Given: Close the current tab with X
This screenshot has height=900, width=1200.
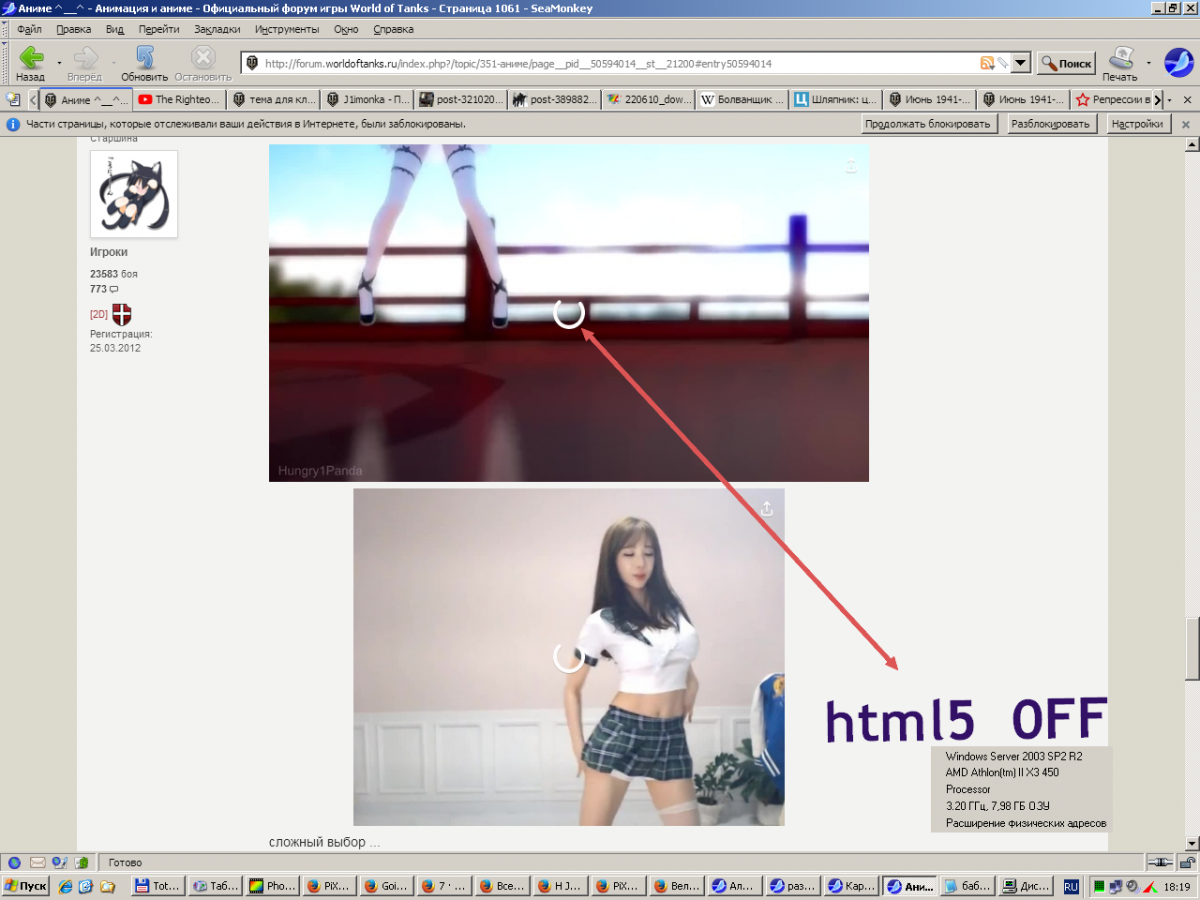Looking at the screenshot, I should click(x=1187, y=100).
